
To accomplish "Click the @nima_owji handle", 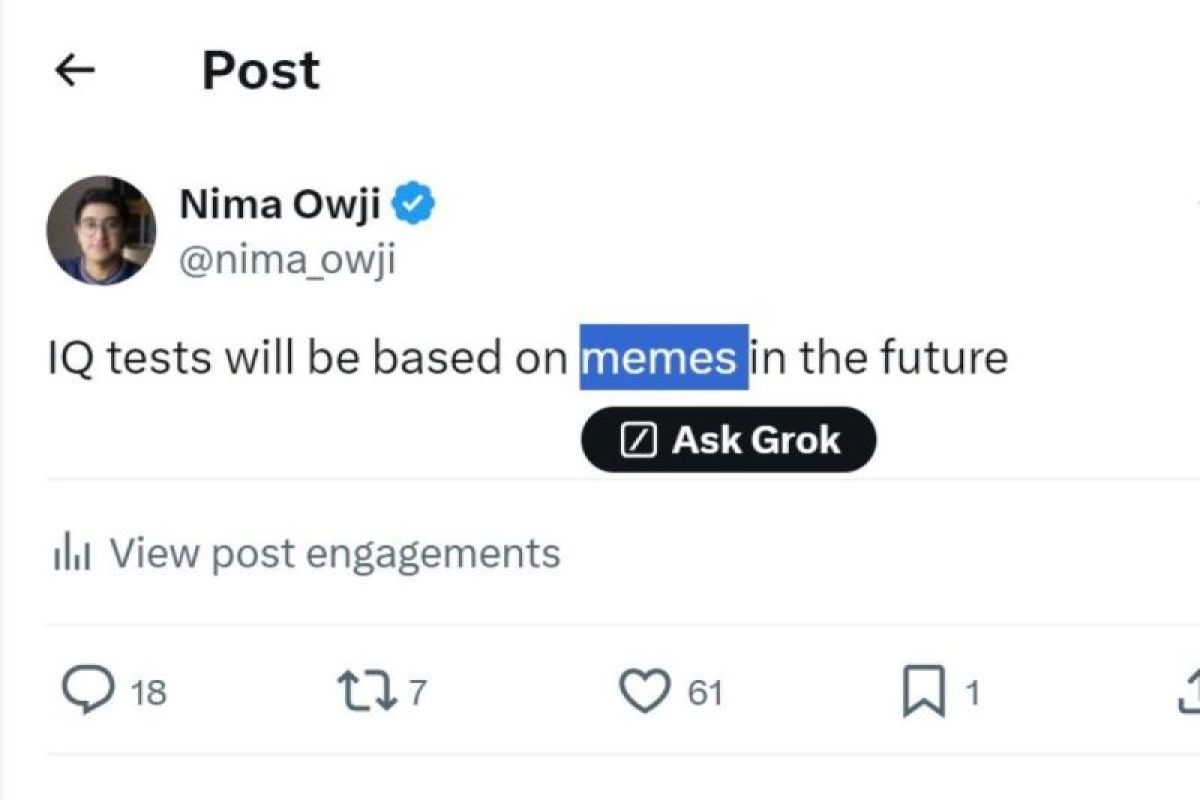I will [287, 260].
